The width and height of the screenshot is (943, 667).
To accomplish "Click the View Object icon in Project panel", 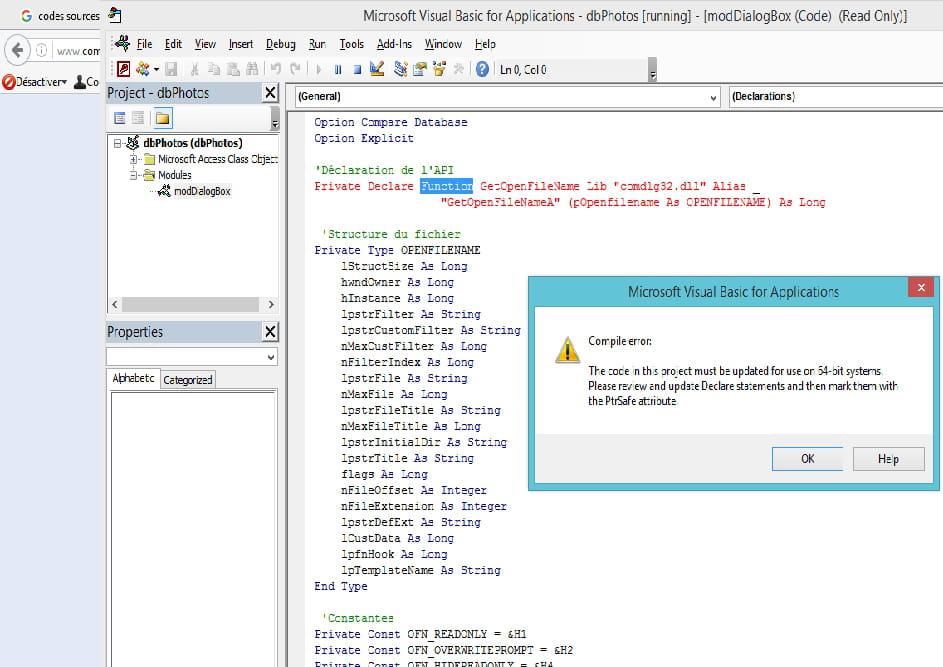I will (138, 118).
